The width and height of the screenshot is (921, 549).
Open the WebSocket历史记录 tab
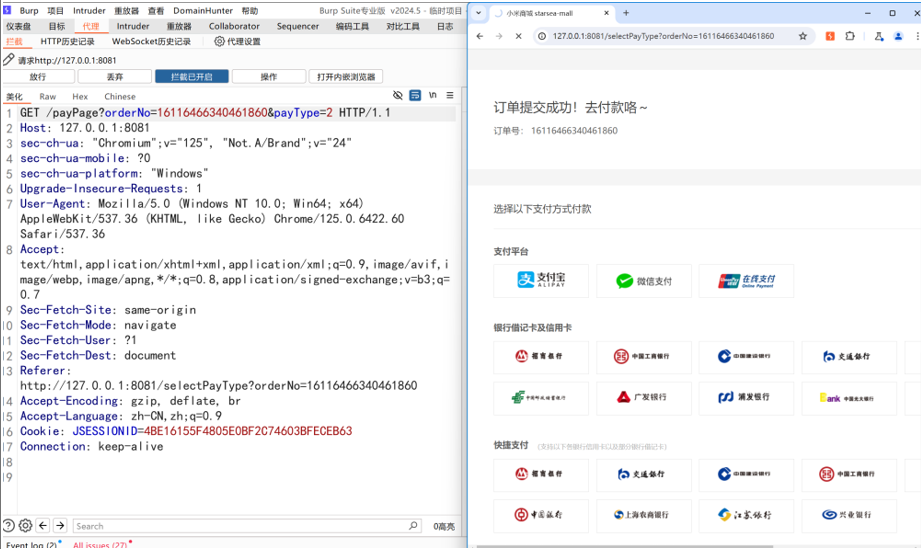click(151, 41)
